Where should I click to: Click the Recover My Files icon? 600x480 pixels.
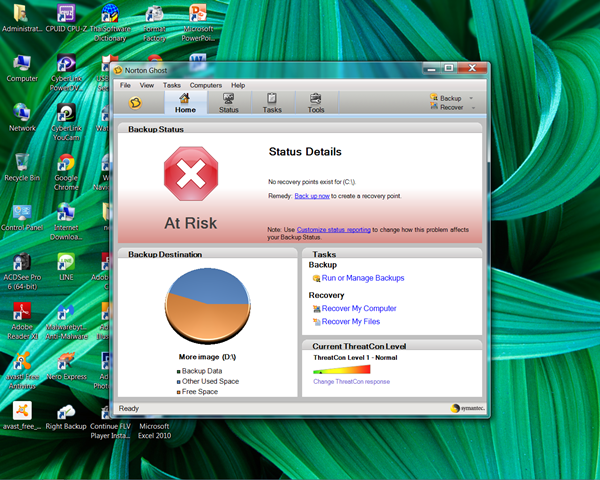(316, 322)
